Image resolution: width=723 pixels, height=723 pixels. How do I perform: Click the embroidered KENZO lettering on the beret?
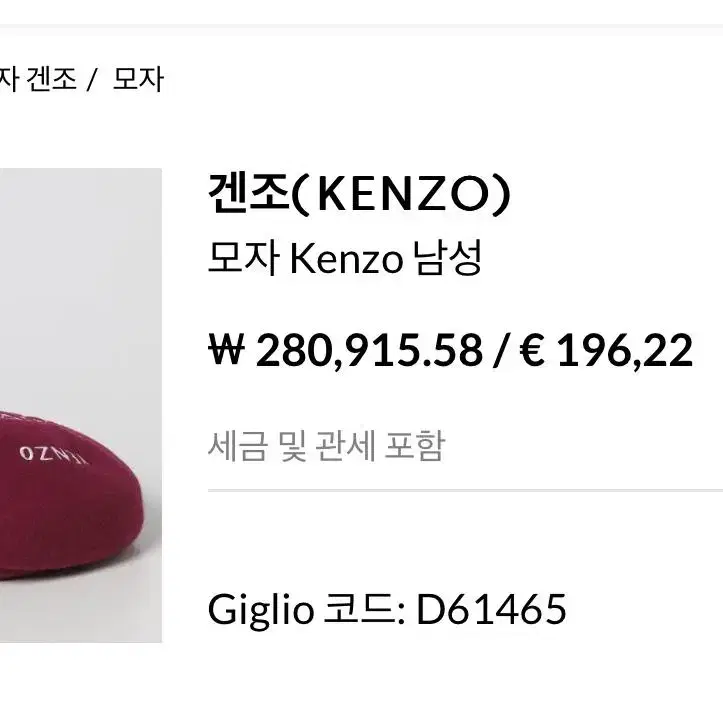point(53,455)
